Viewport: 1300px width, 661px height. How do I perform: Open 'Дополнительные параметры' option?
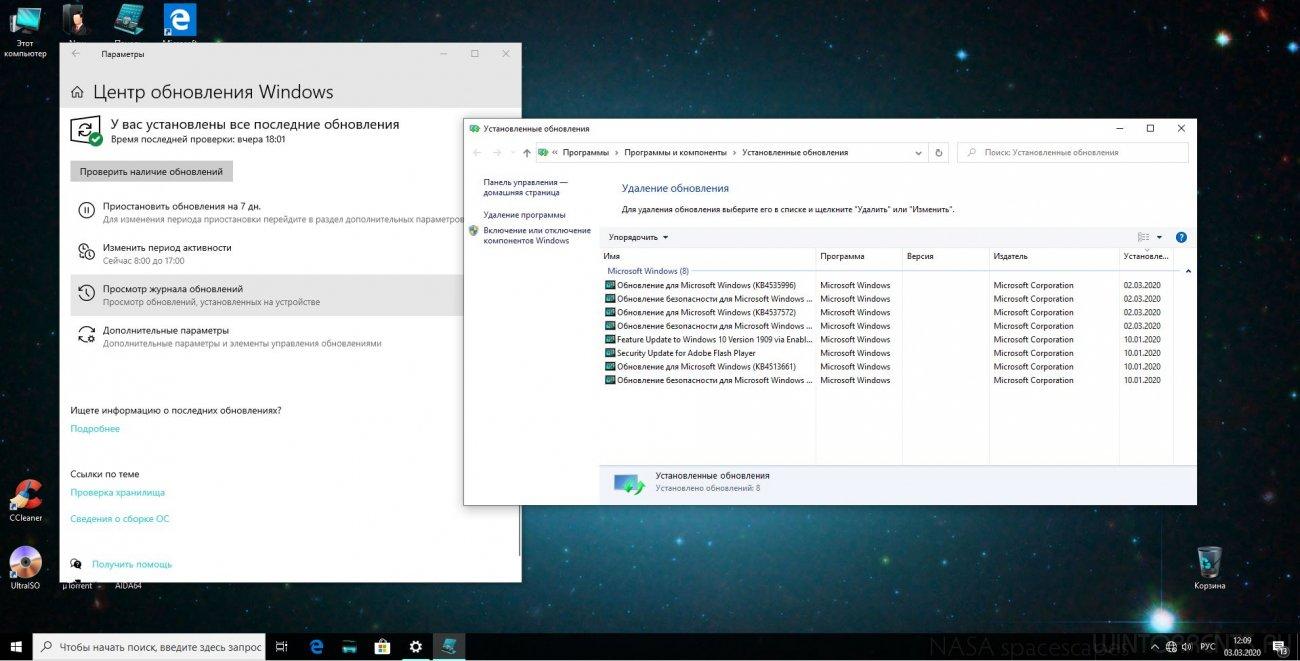point(267,336)
